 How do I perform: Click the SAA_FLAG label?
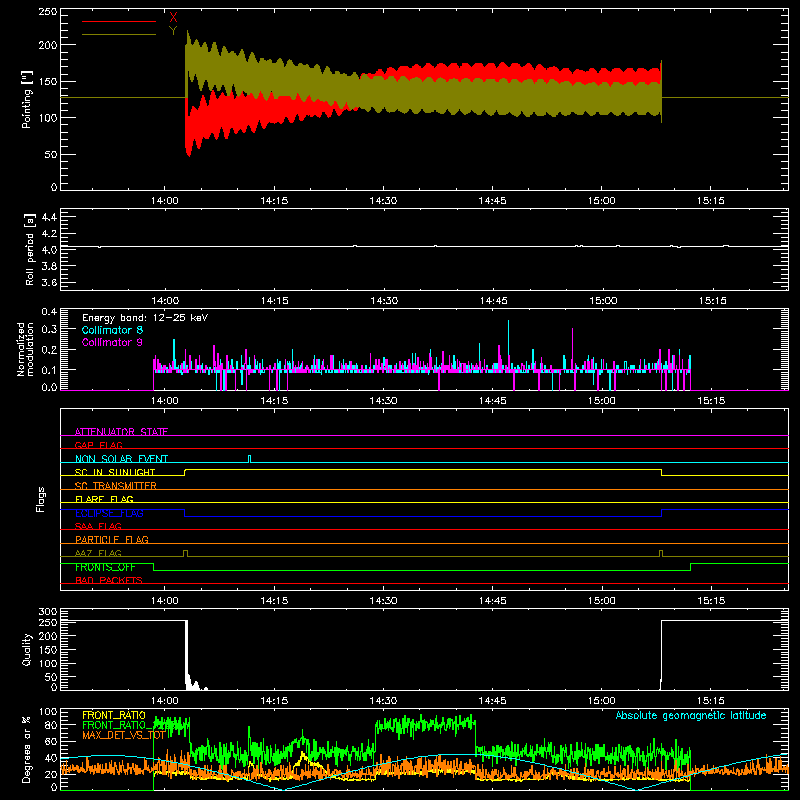(98, 526)
